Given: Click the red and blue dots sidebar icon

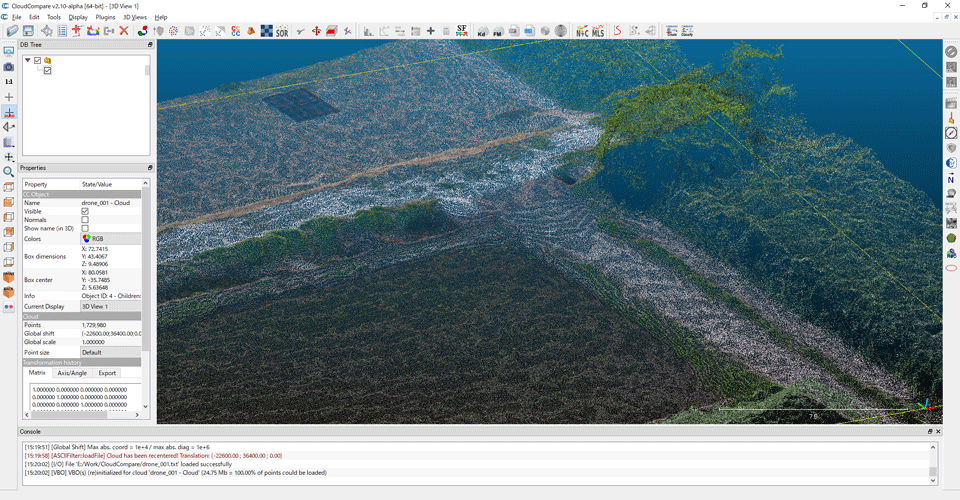Looking at the screenshot, I should (x=9, y=307).
